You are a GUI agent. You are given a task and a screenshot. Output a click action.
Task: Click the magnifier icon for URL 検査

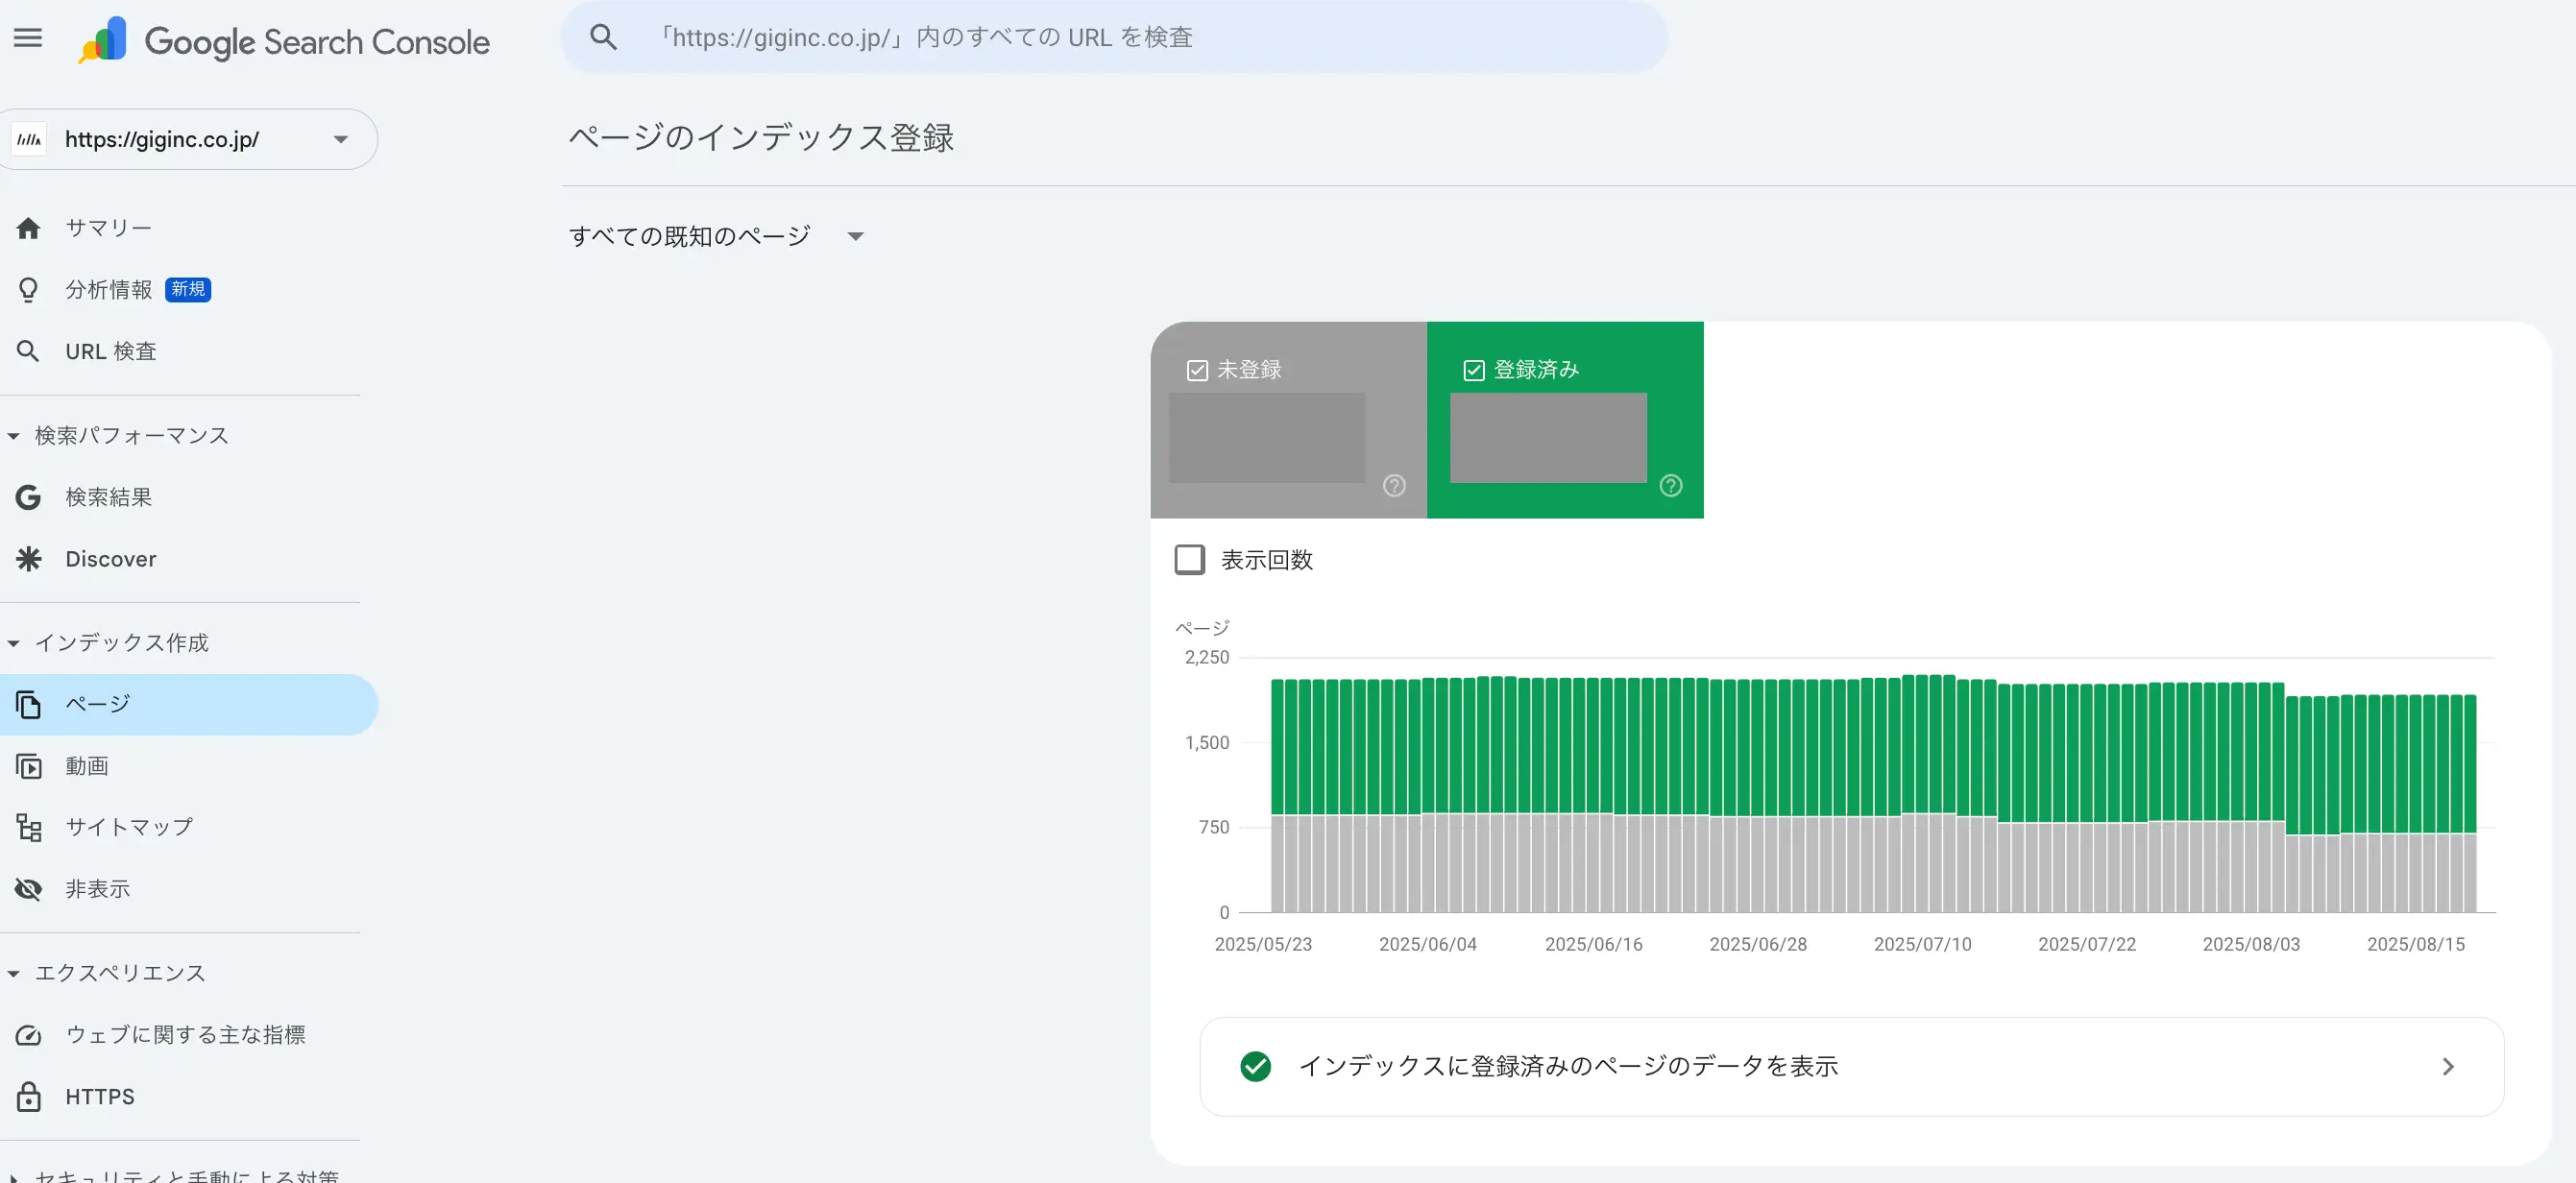tap(28, 352)
